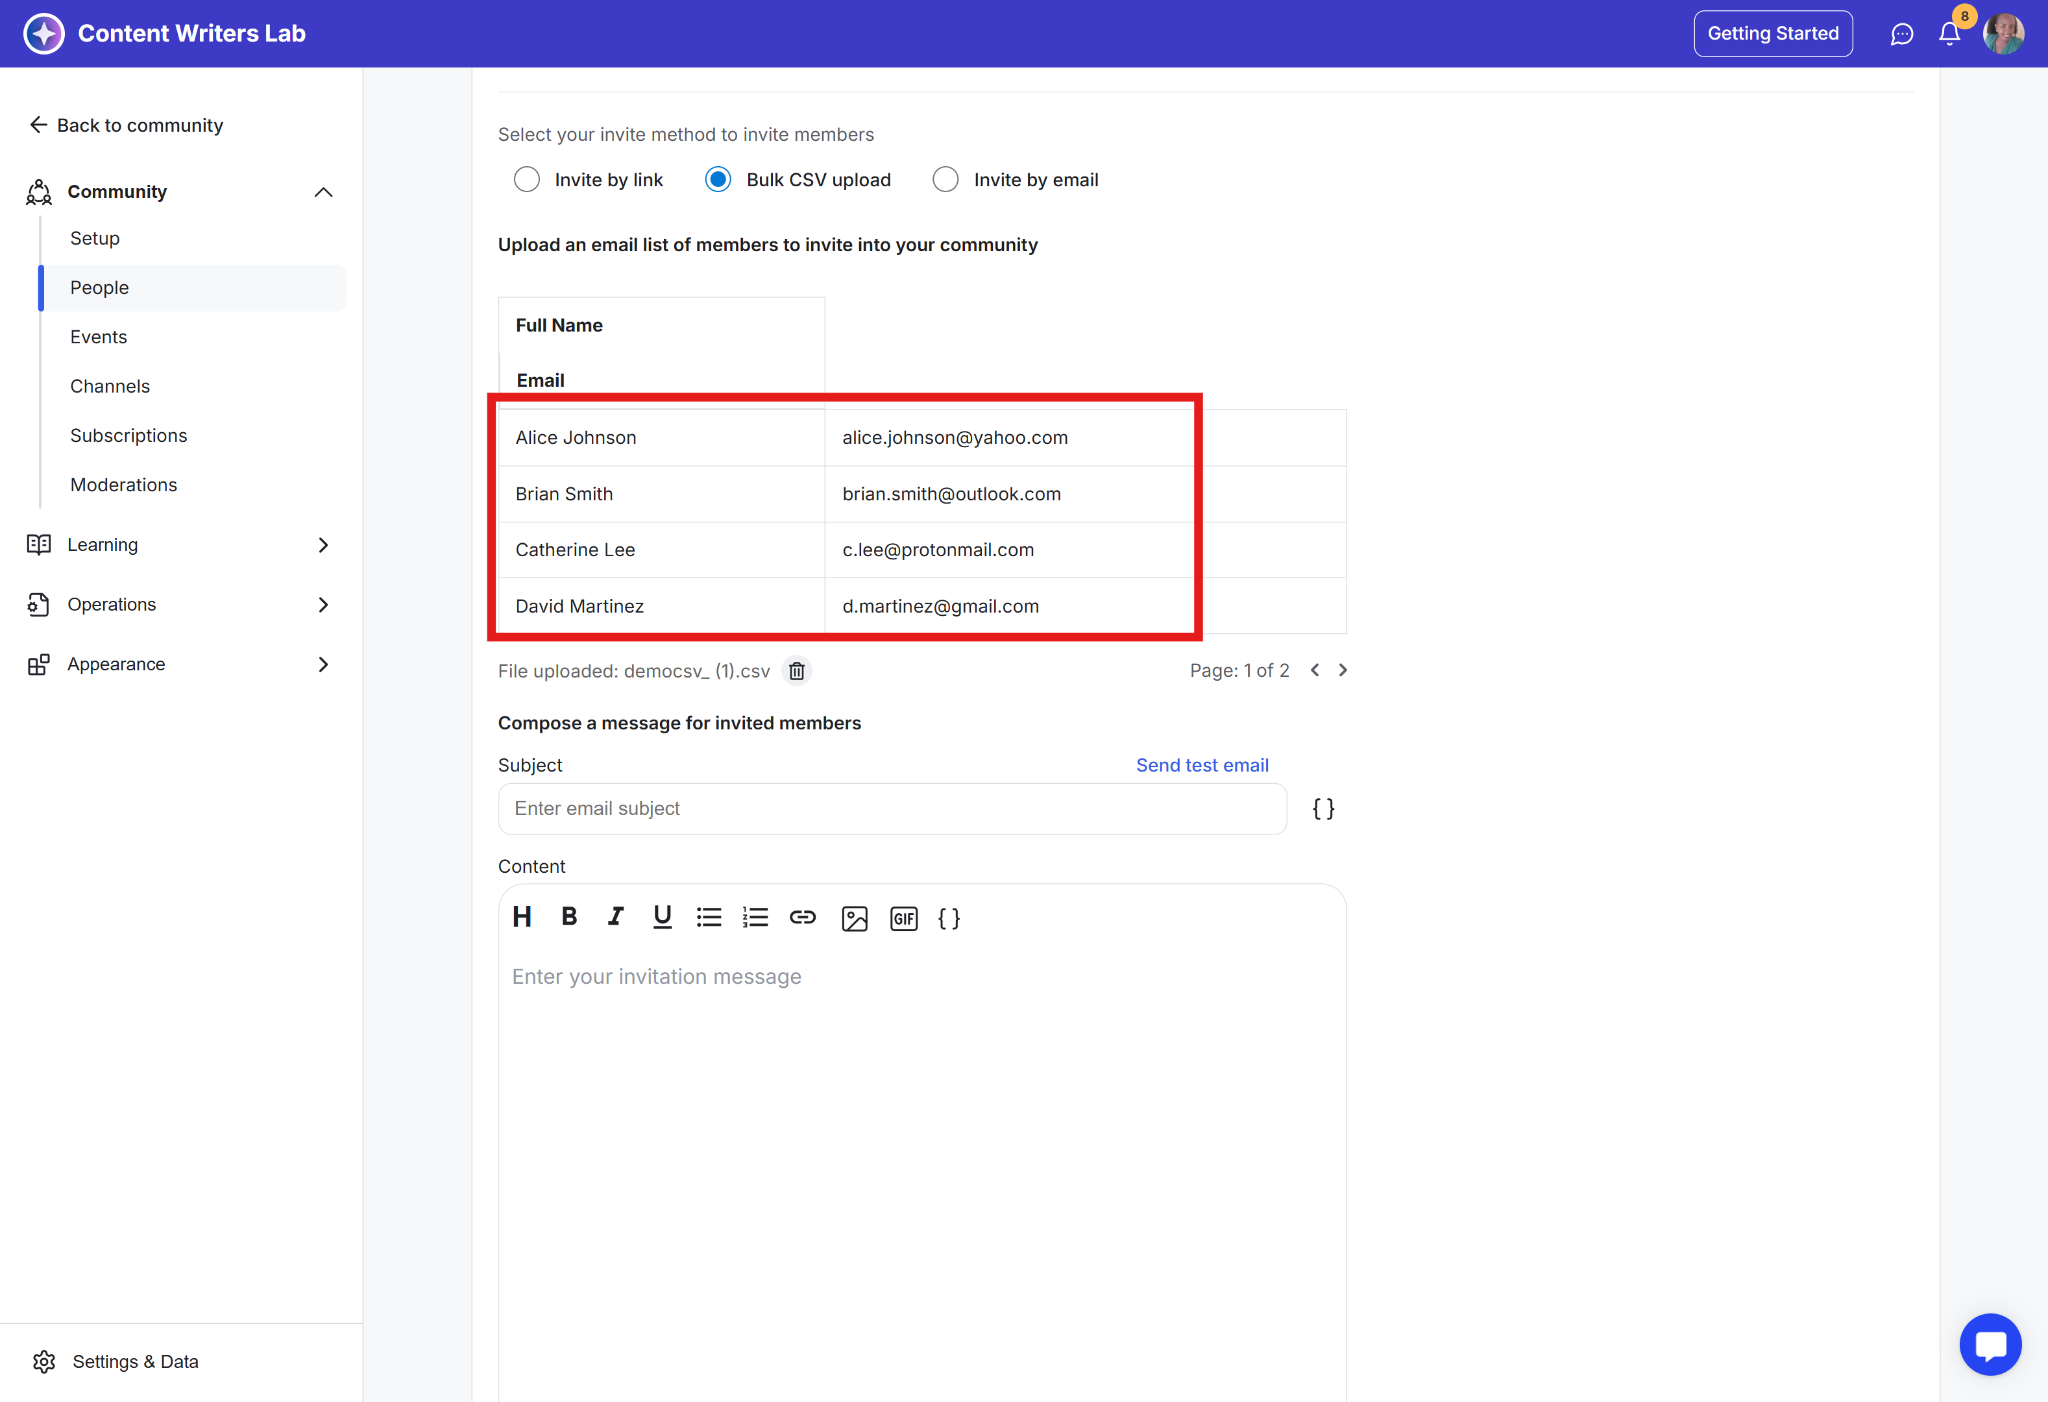Click the Bold formatting icon

click(x=569, y=917)
